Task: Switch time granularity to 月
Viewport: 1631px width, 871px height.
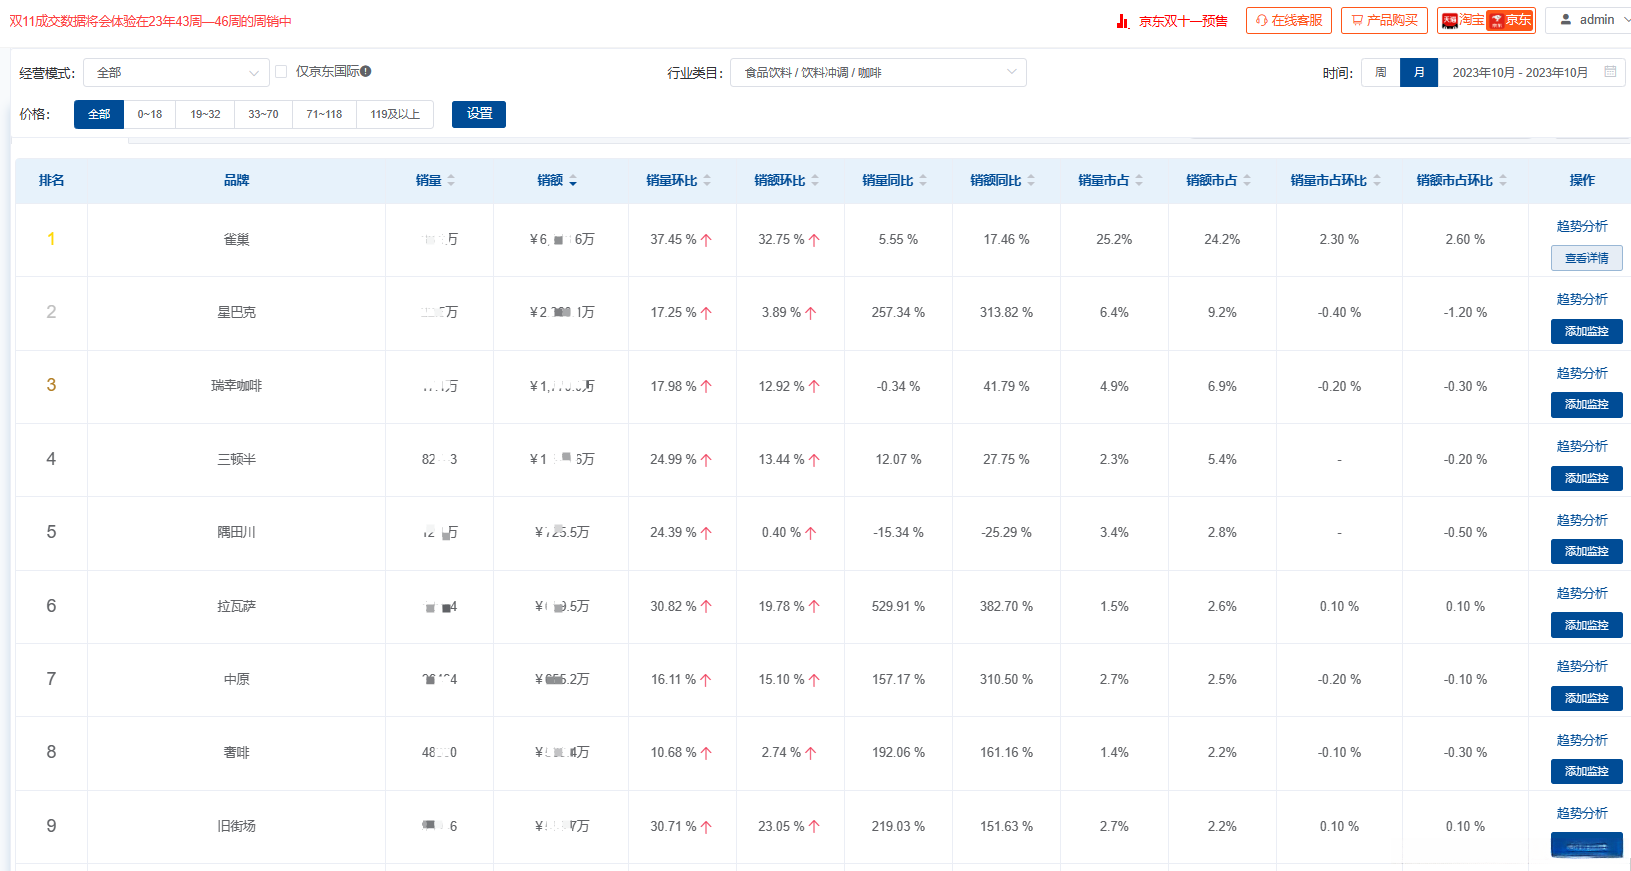Action: point(1419,73)
